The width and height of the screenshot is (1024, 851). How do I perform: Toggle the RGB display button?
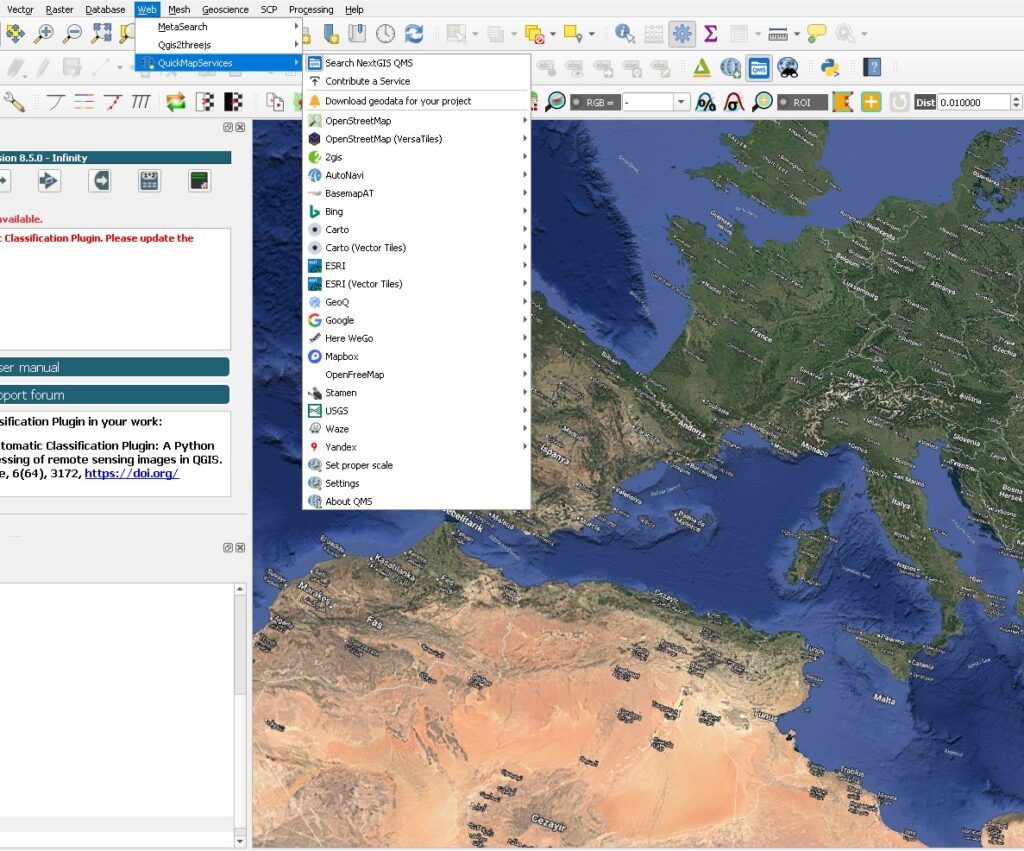(594, 103)
